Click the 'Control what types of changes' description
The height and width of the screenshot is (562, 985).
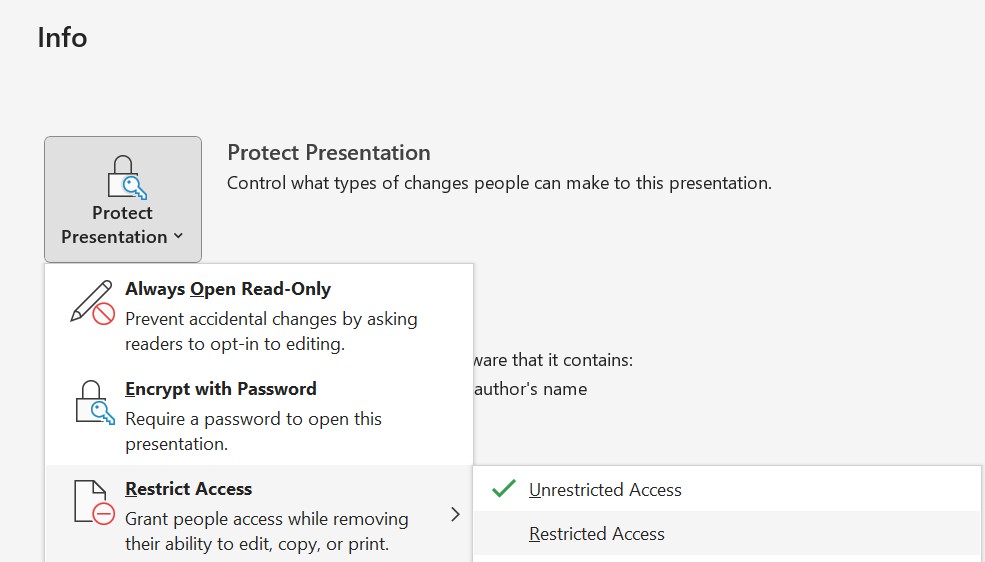coord(499,183)
